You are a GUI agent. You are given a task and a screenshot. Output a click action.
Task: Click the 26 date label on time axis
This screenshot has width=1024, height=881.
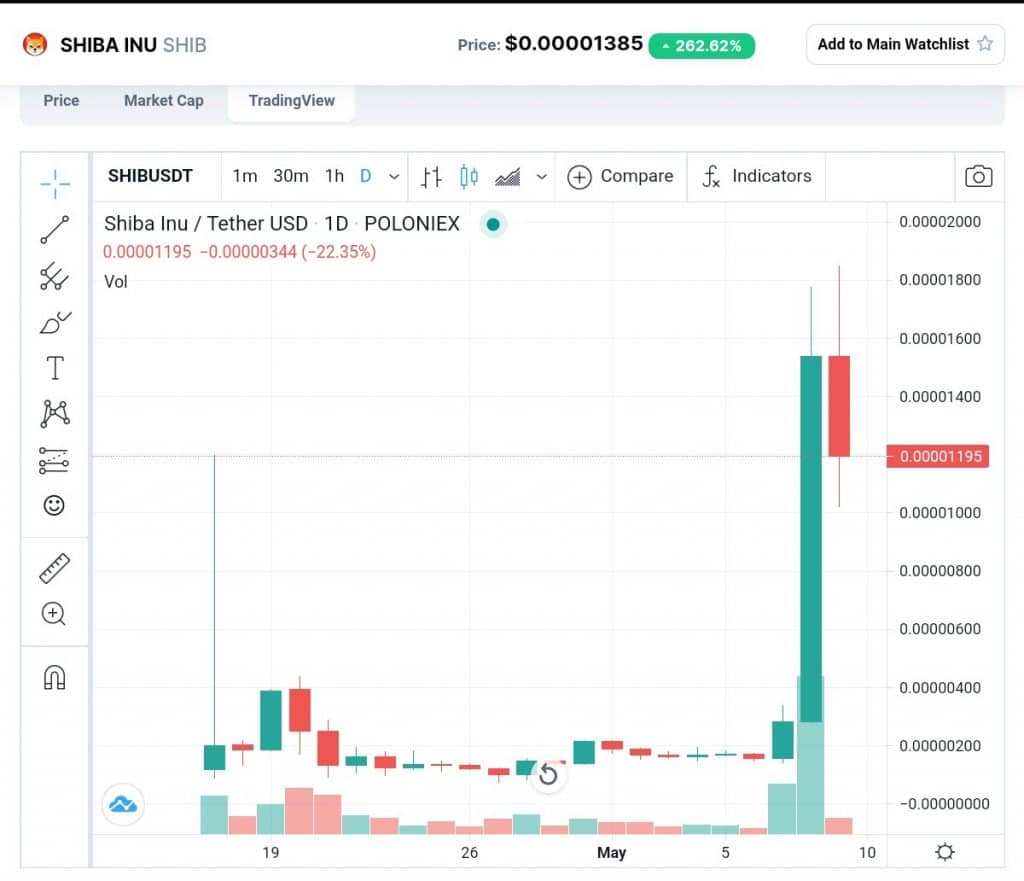[469, 852]
